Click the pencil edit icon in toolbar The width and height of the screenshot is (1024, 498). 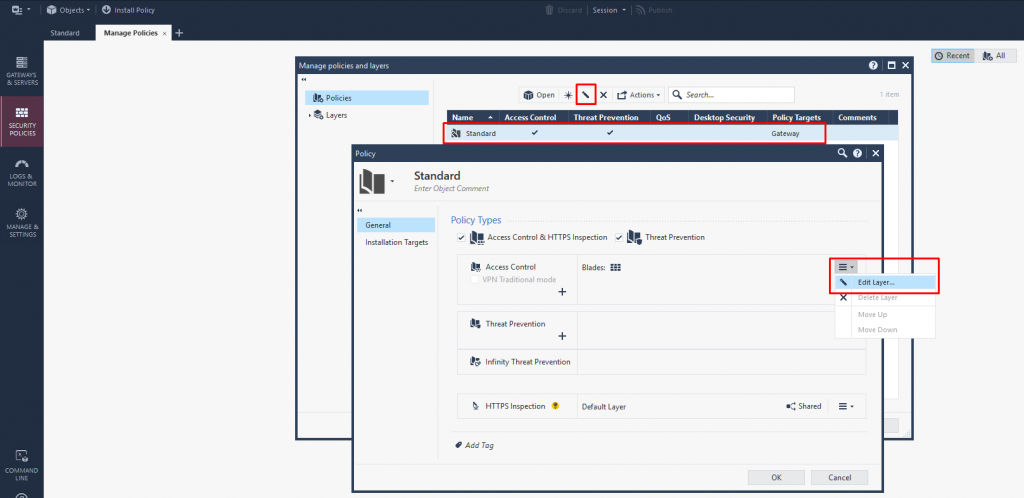(x=586, y=95)
